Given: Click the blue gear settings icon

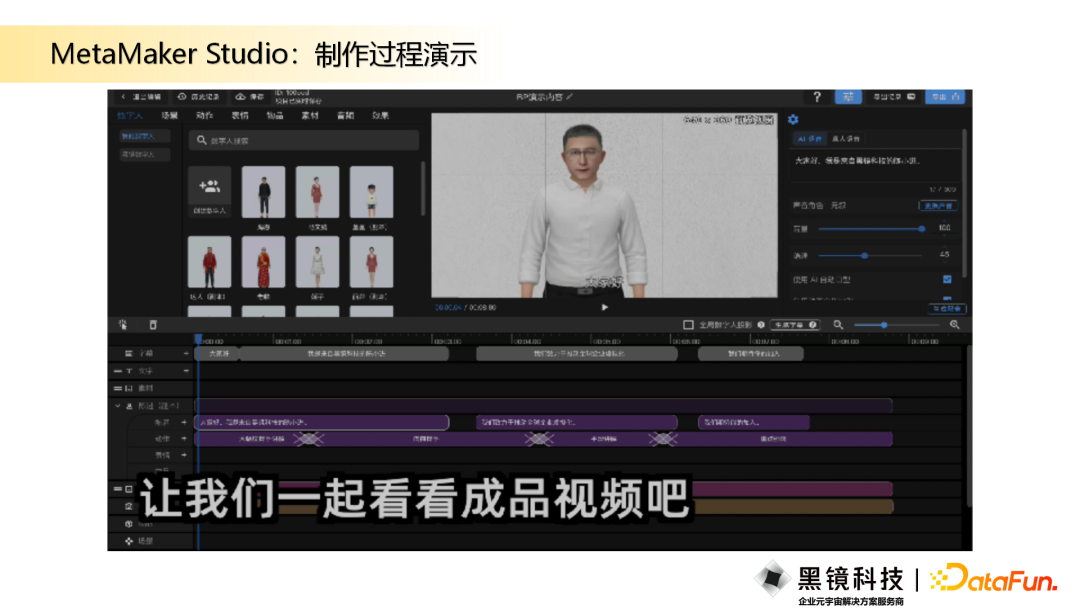Looking at the screenshot, I should tap(793, 120).
